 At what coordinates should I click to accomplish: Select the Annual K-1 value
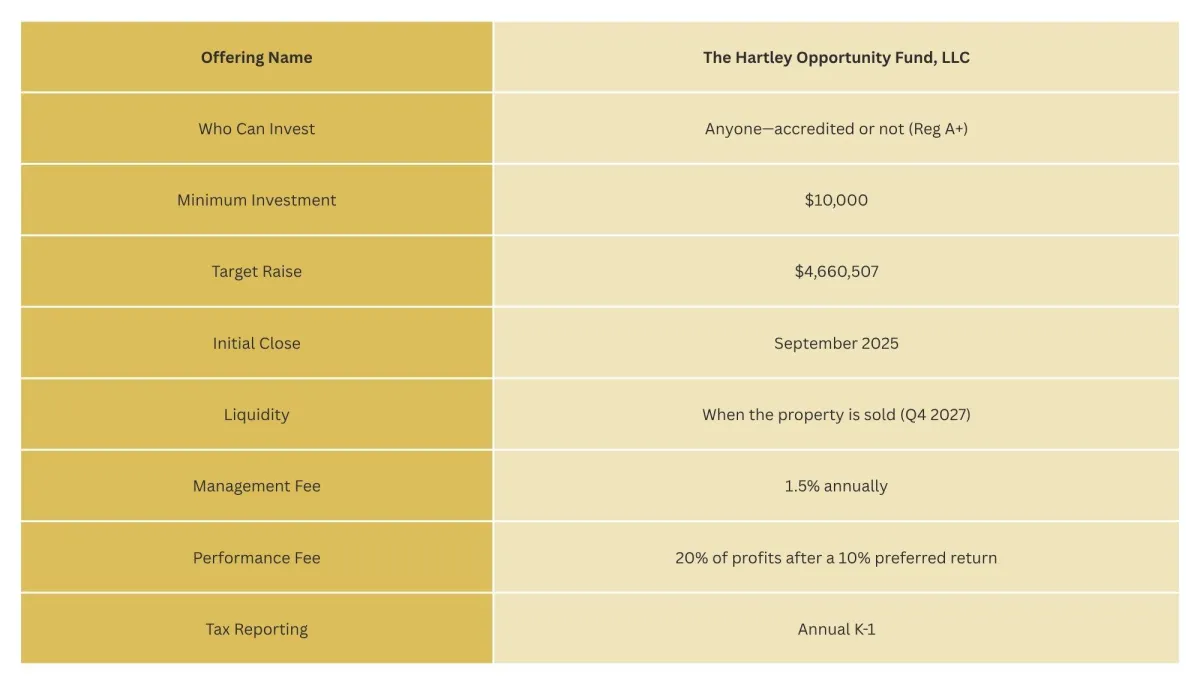836,629
